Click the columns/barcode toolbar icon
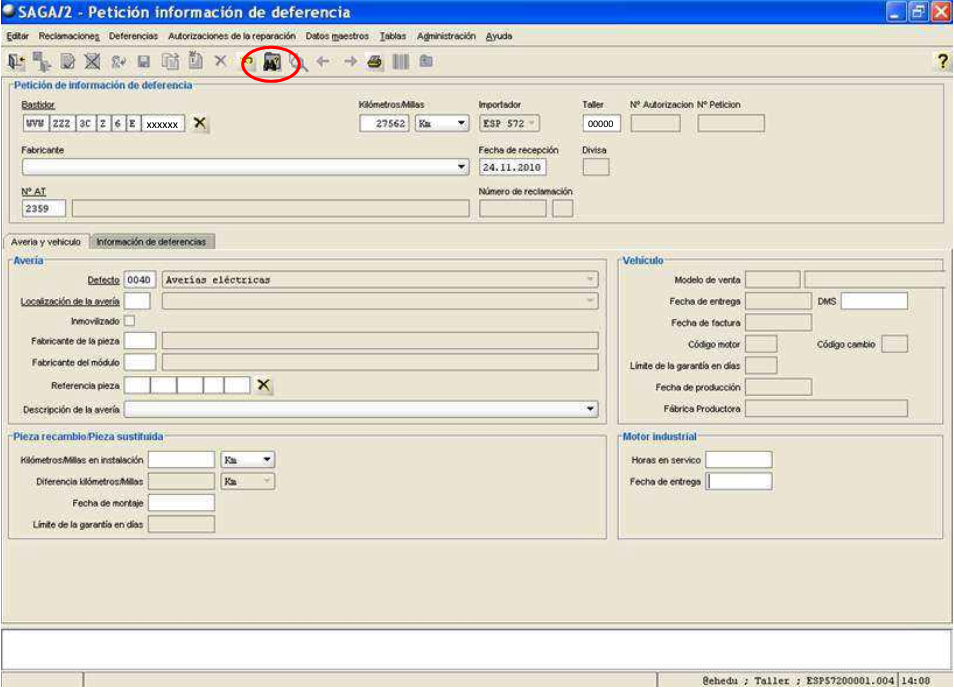The height and width of the screenshot is (690, 954). tap(400, 61)
